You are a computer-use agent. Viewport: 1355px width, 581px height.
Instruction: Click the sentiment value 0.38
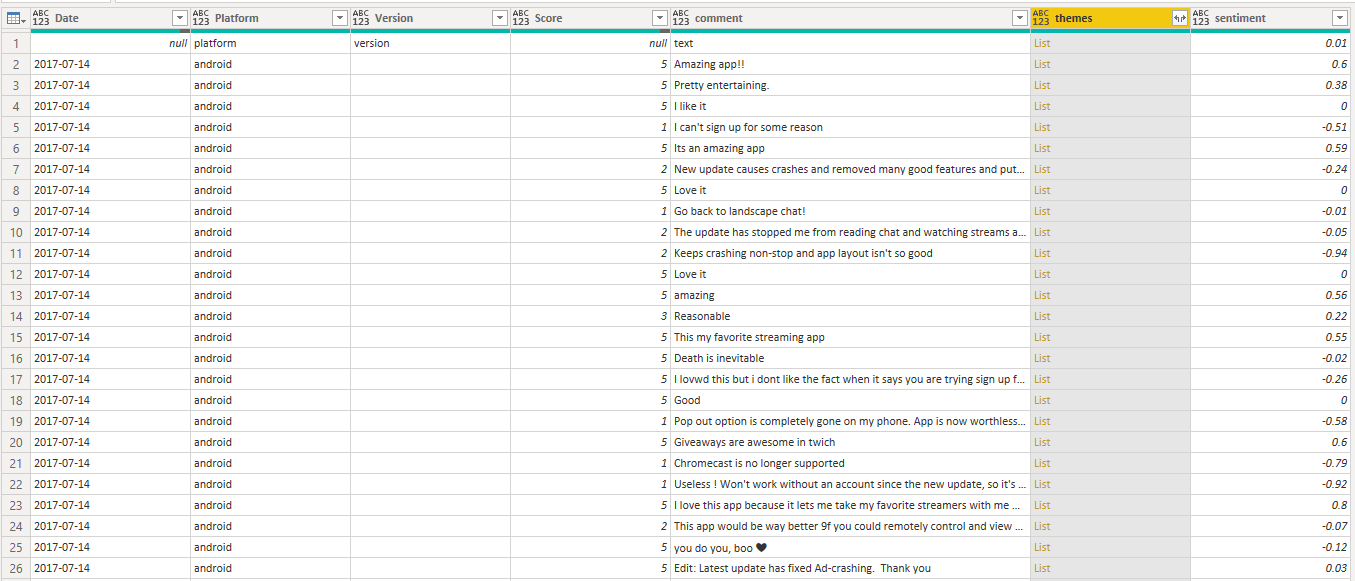click(x=1337, y=85)
